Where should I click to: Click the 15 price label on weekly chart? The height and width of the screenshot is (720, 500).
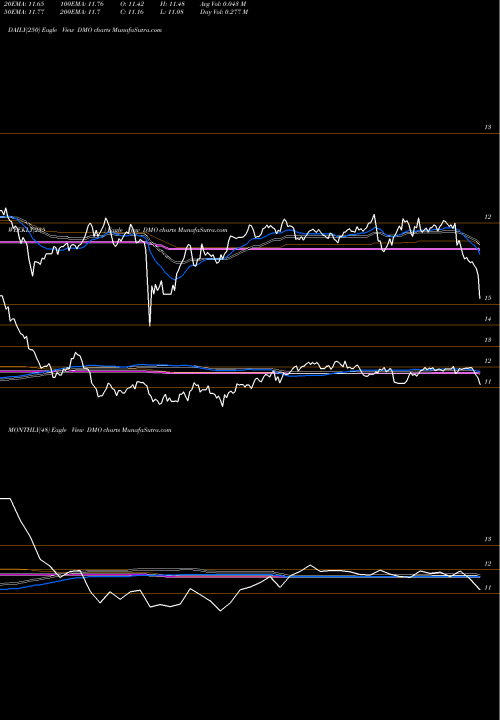pyautogui.click(x=488, y=298)
